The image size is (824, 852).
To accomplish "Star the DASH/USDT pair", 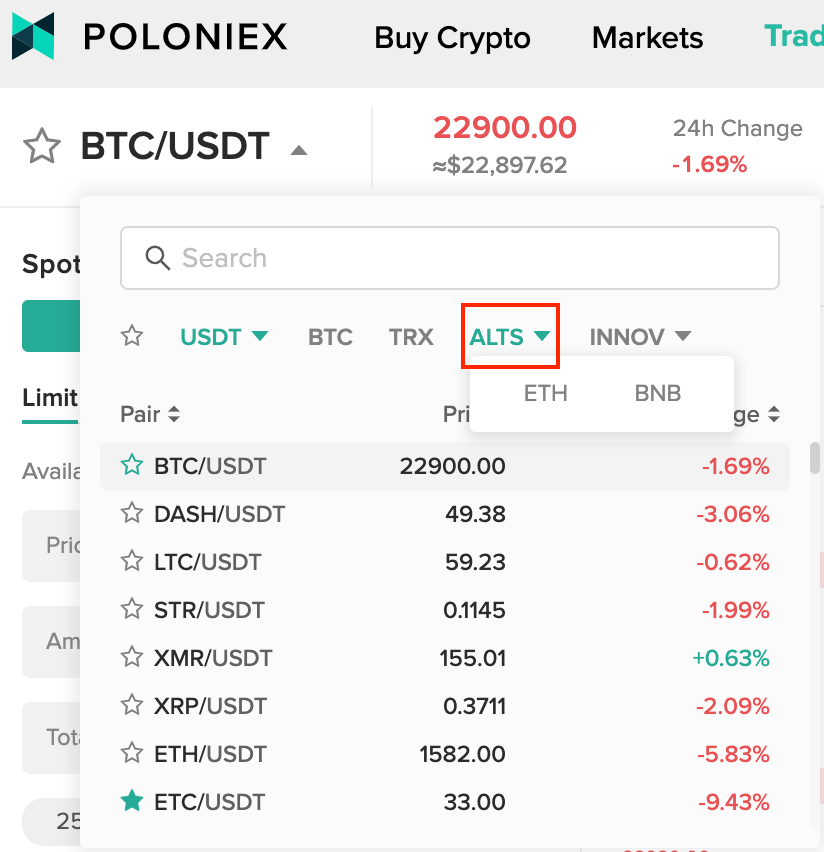I will pyautogui.click(x=132, y=513).
